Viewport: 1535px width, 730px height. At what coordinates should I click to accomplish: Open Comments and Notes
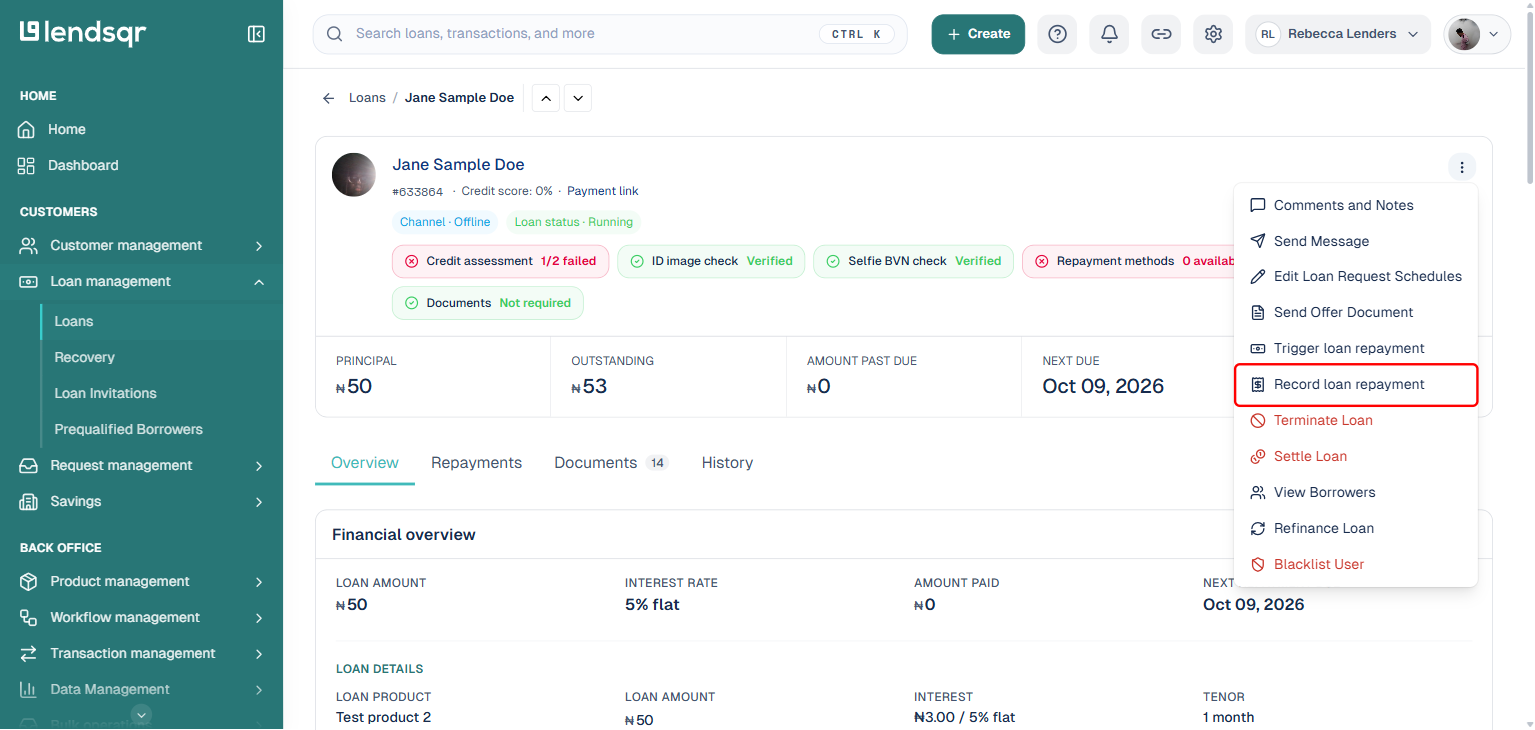coord(1356,205)
